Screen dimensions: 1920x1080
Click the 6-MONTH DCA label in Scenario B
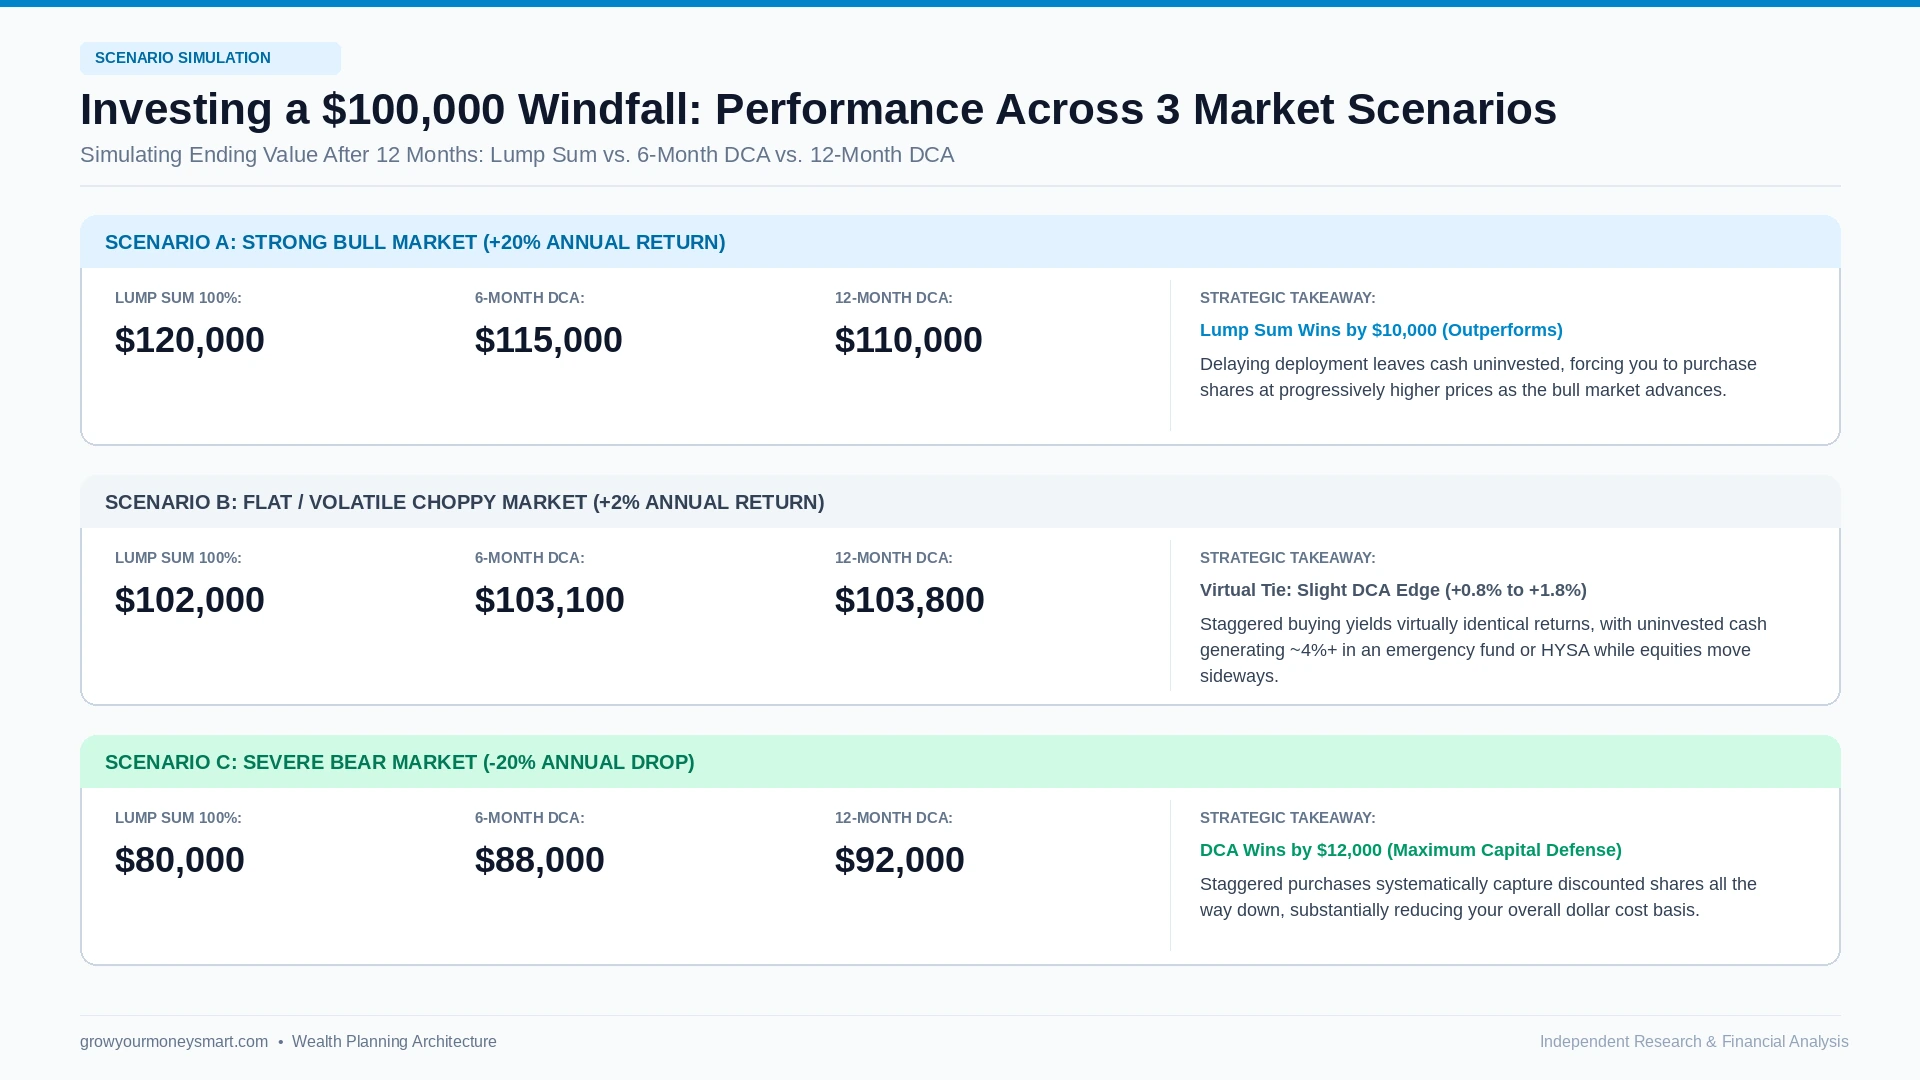[x=530, y=558]
